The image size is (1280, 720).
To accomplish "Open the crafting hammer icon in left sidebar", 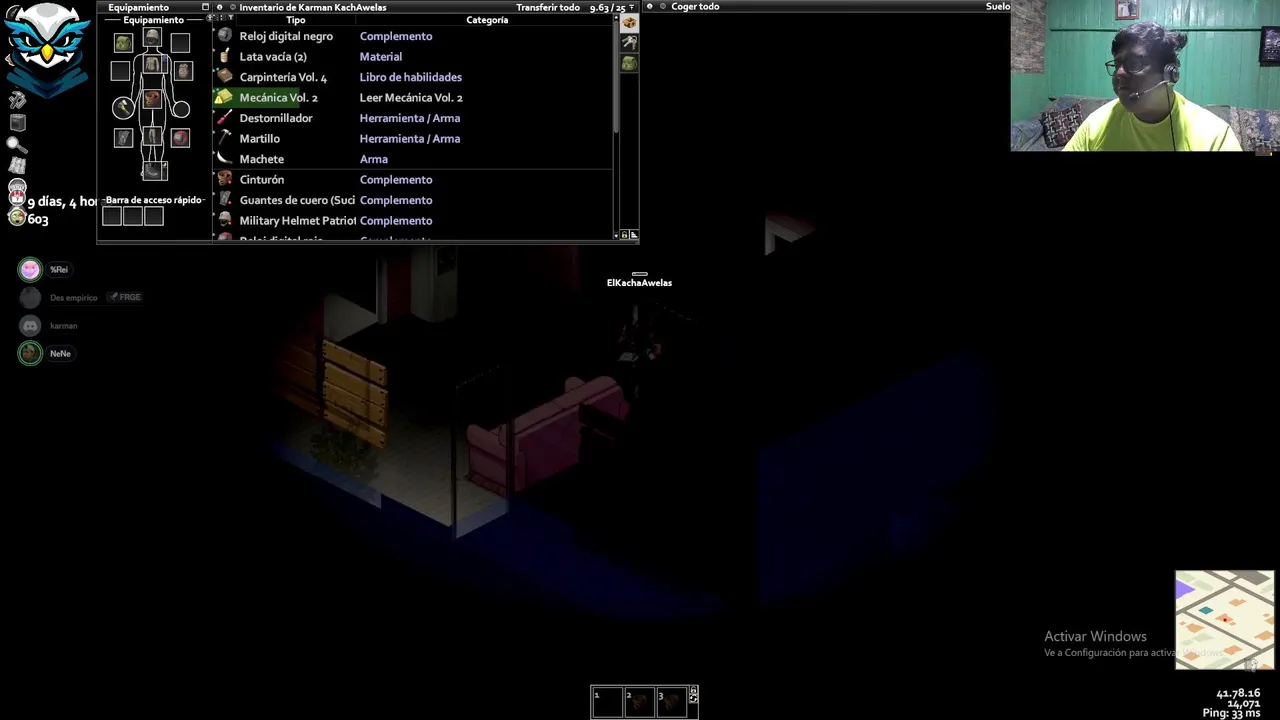I will tap(17, 100).
